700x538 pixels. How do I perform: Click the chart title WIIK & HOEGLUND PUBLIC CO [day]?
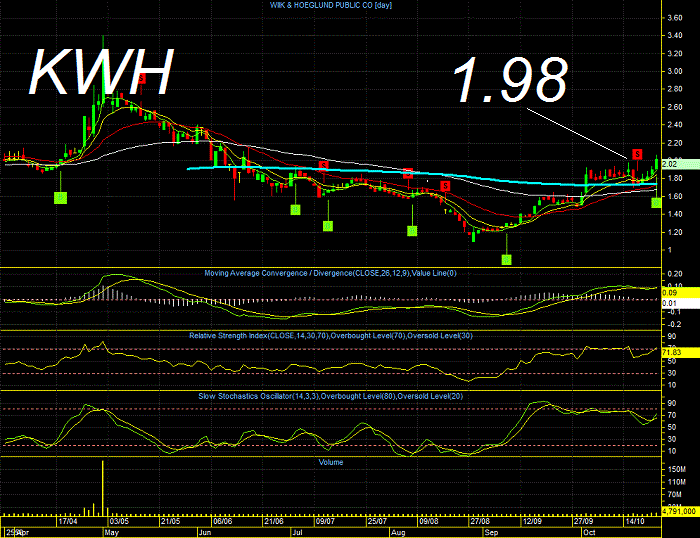tap(331, 5)
